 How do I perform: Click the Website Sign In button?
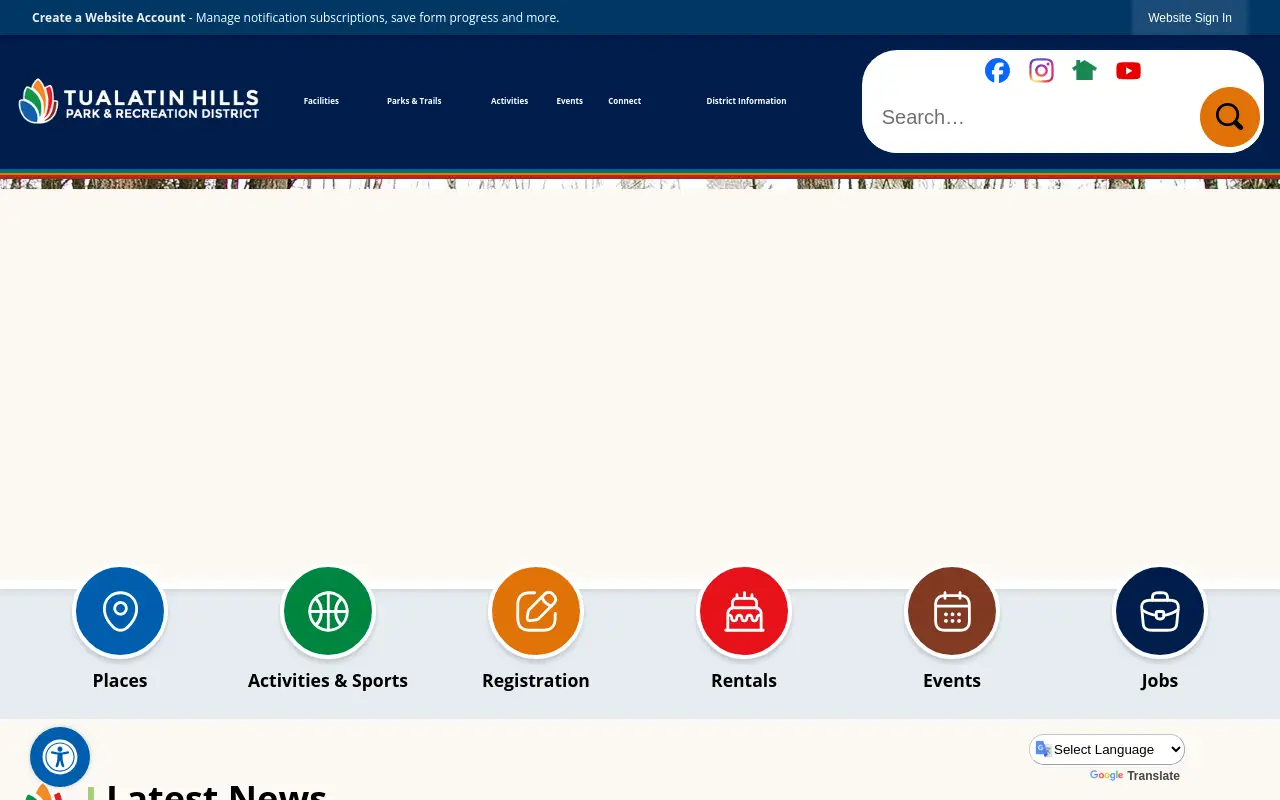[1190, 18]
